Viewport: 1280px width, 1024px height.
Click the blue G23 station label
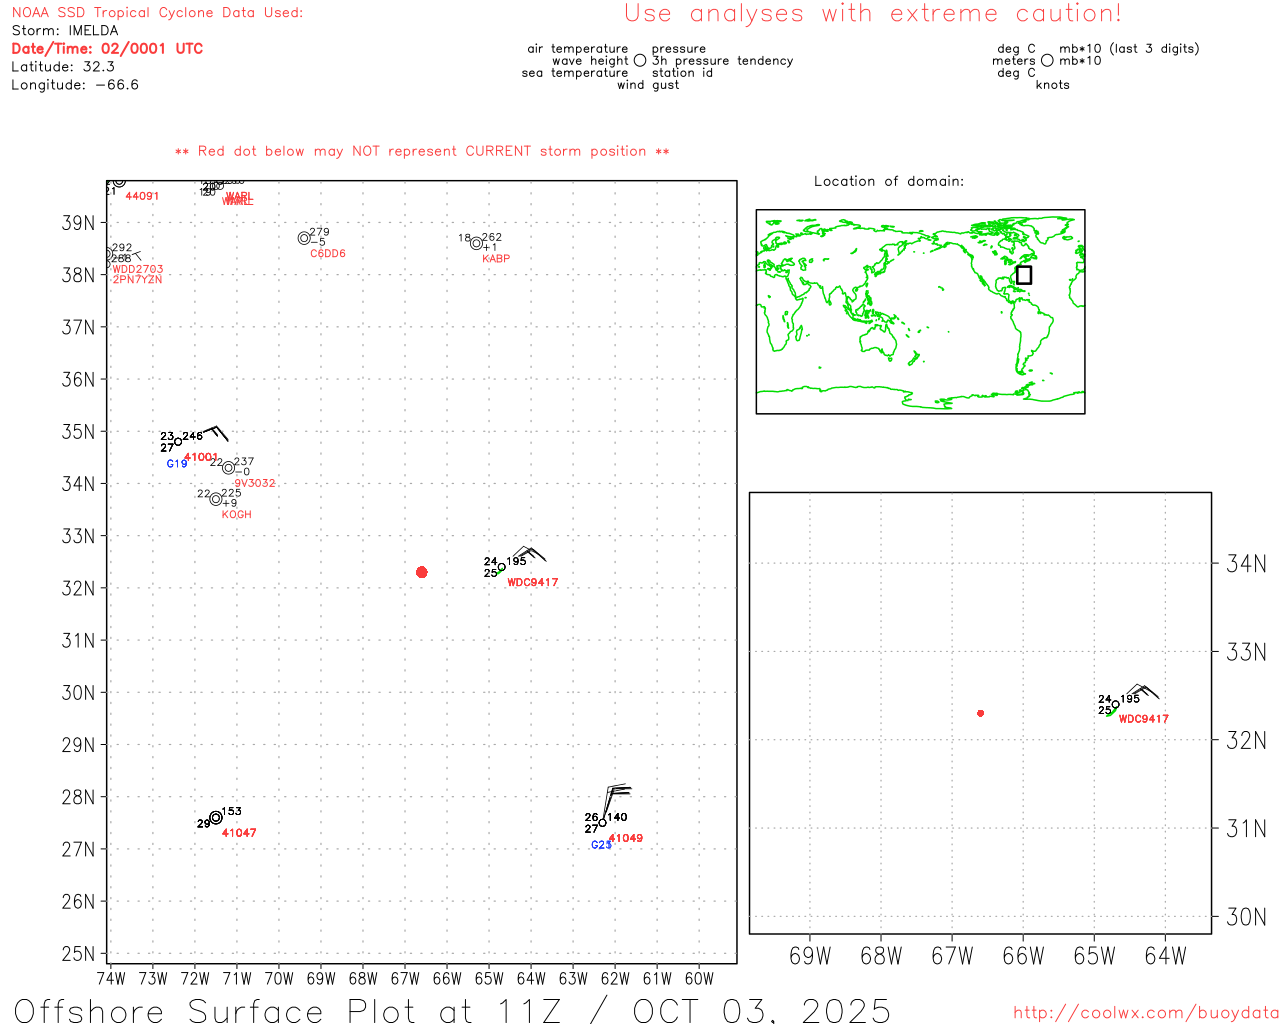point(600,846)
